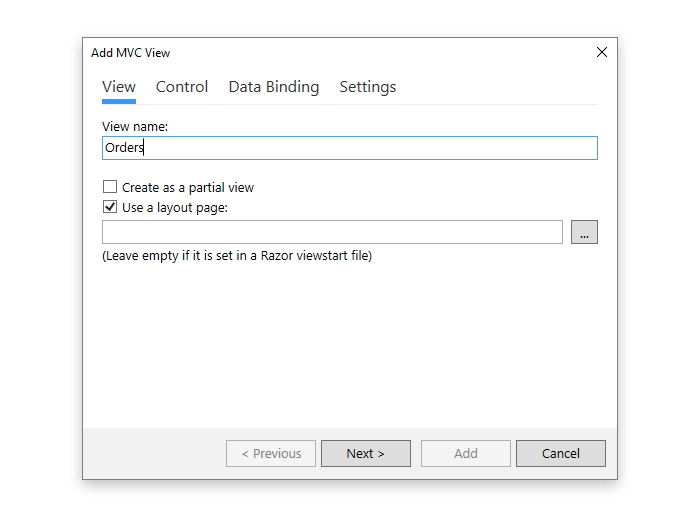Click the Razor viewstart hint text
Image resolution: width=700 pixels, height=517 pixels.
tap(237, 256)
